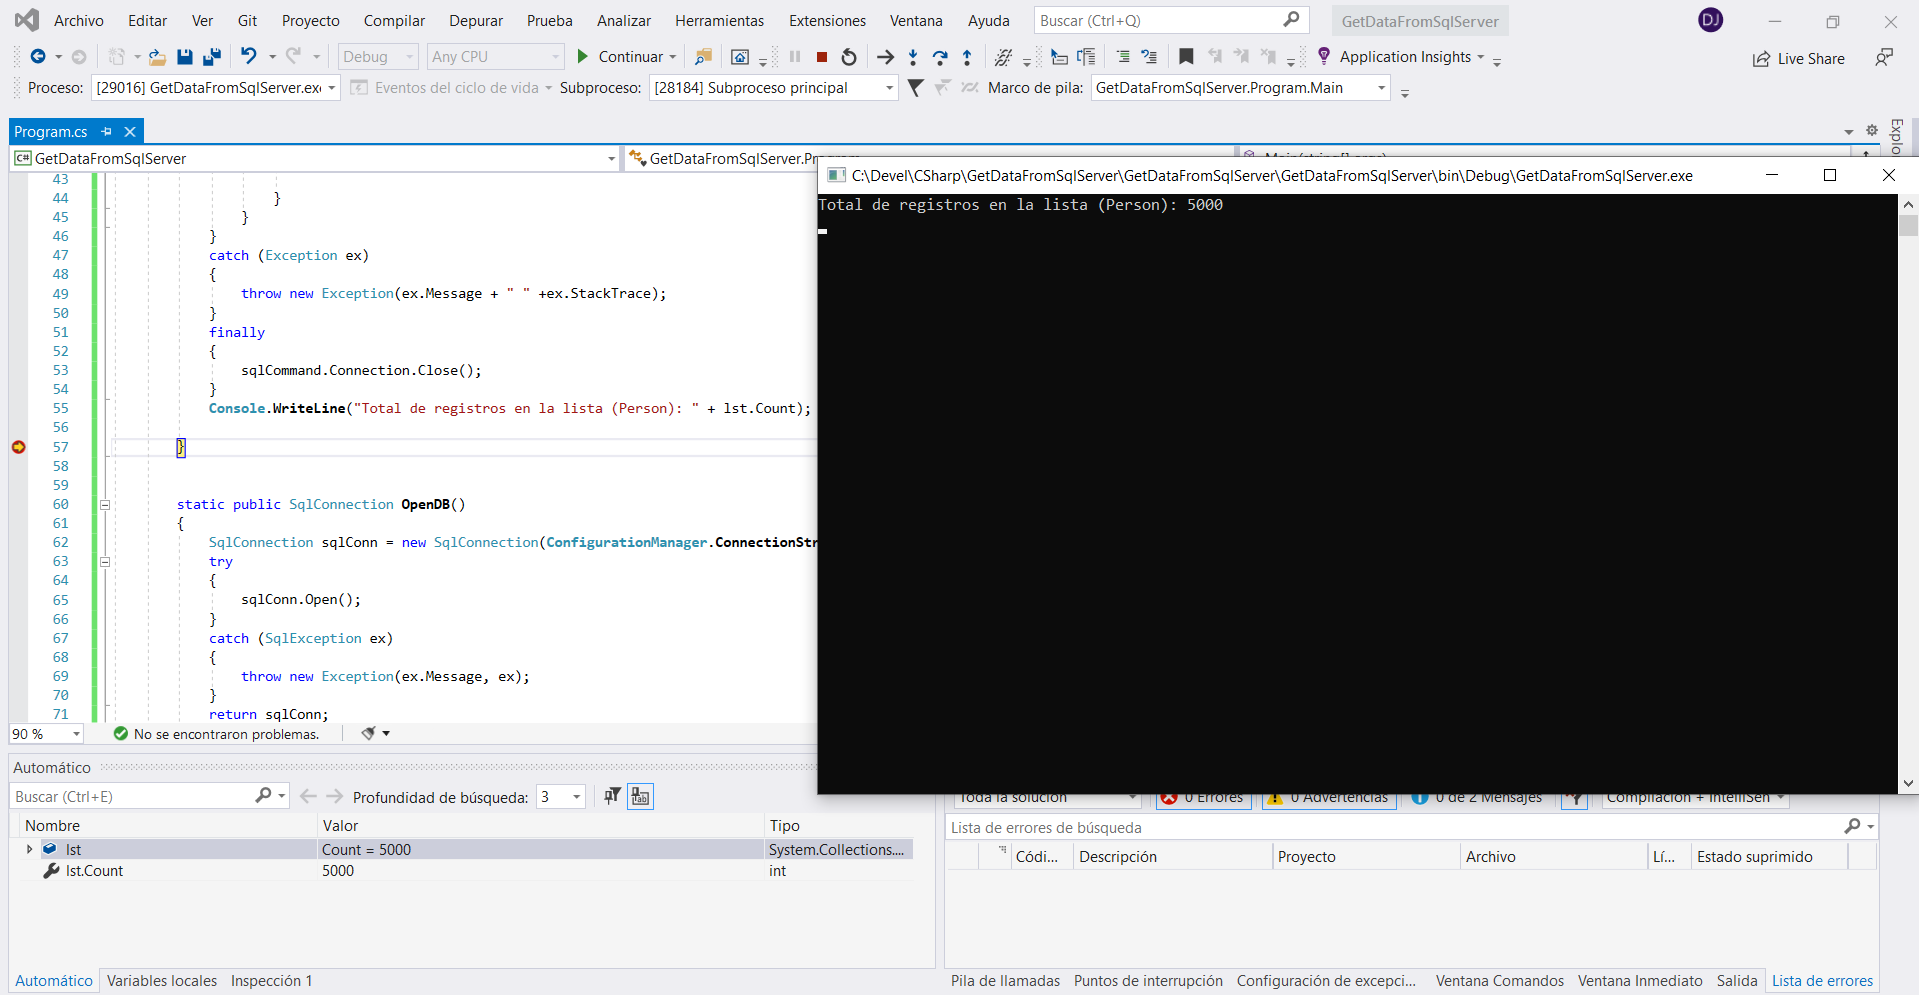Viewport: 1919px width, 995px height.
Task: Click the feedback icon beside Live Share
Action: tap(1884, 58)
